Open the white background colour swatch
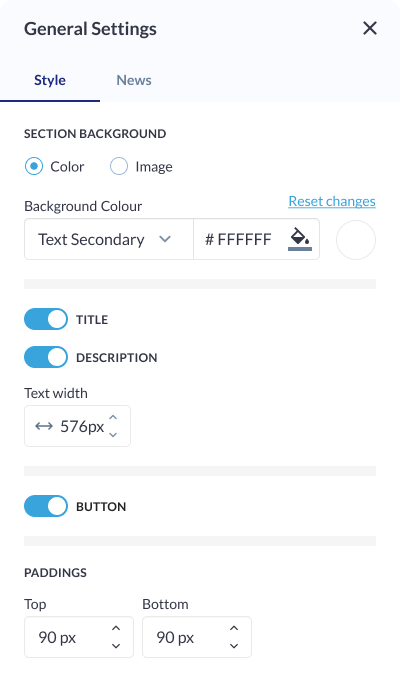The width and height of the screenshot is (400, 682). click(356, 240)
